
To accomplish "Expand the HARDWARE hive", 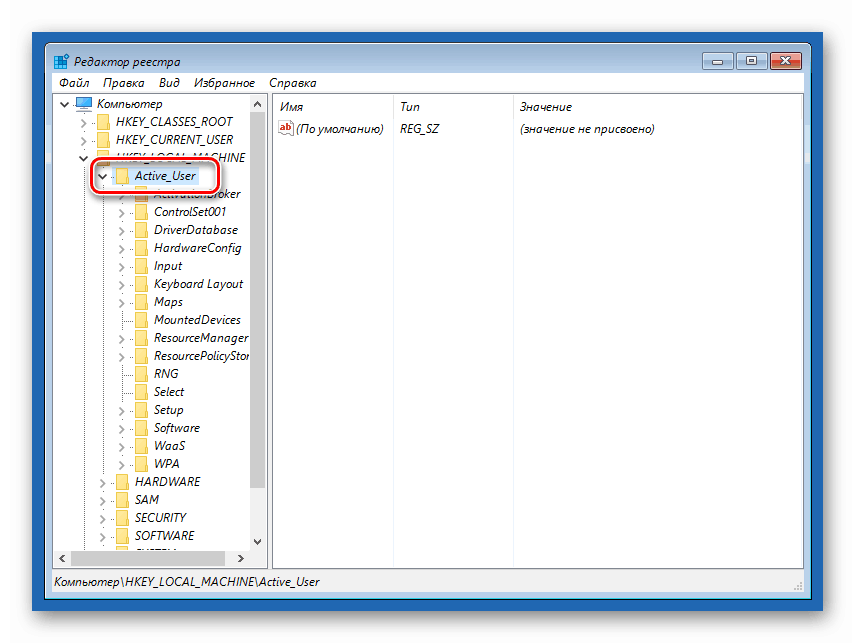I will (x=103, y=483).
